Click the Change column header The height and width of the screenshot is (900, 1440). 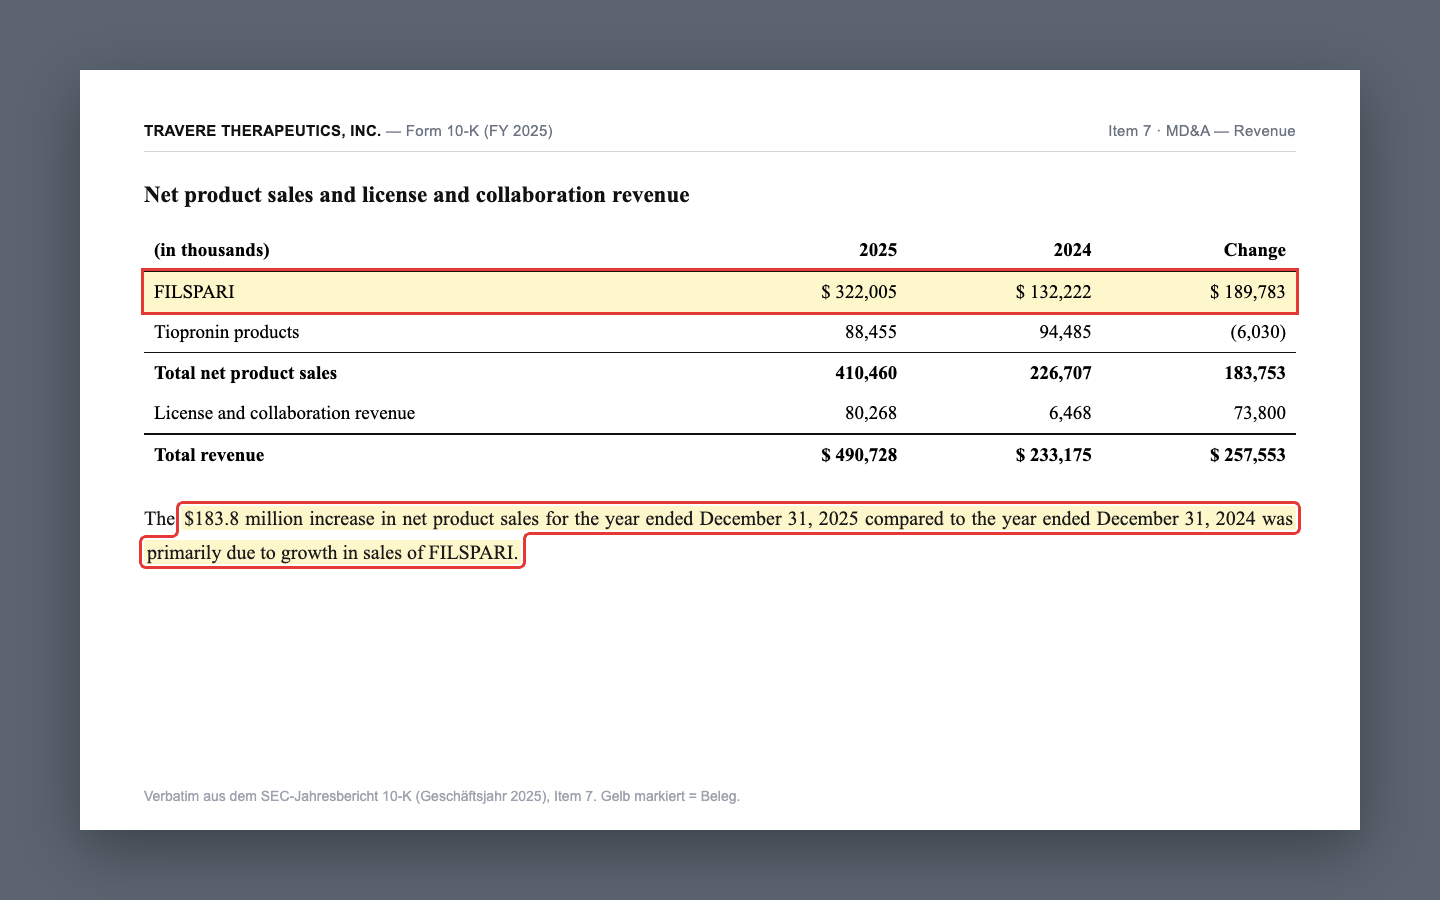click(1254, 250)
